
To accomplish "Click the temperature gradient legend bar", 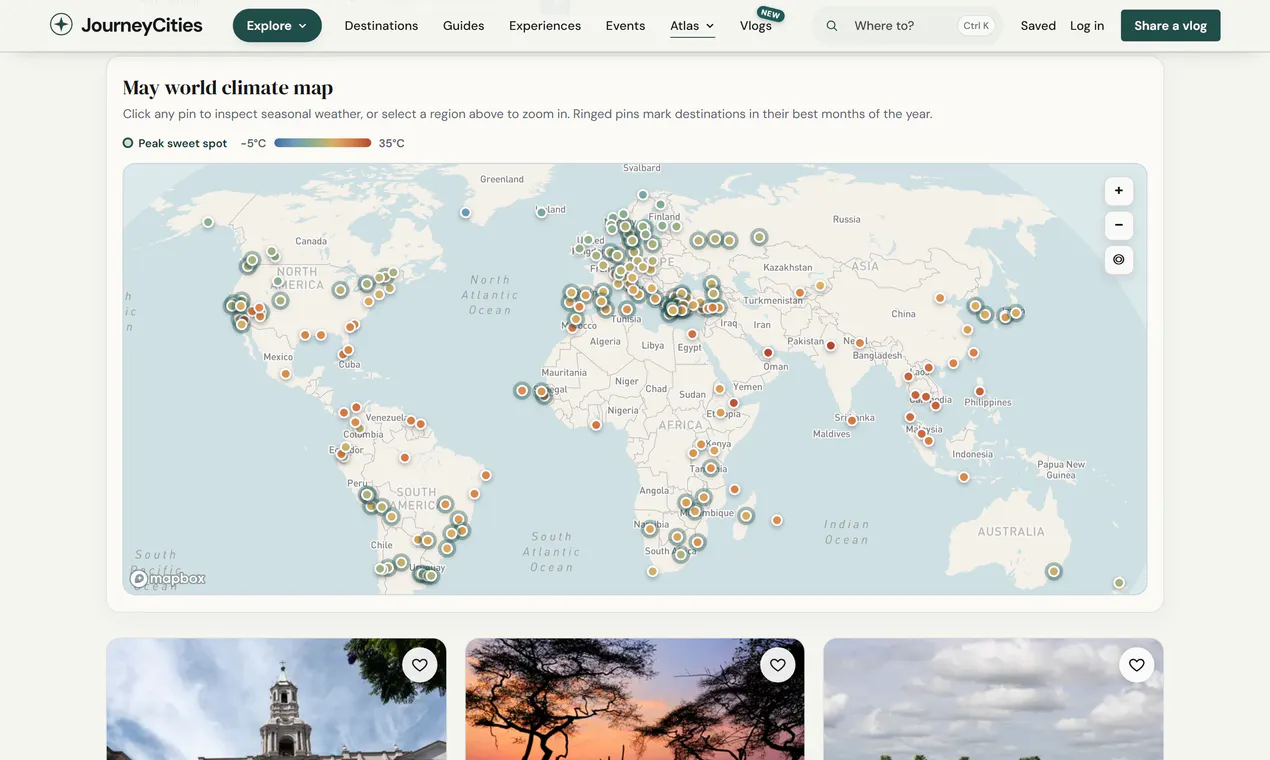I will tap(322, 143).
